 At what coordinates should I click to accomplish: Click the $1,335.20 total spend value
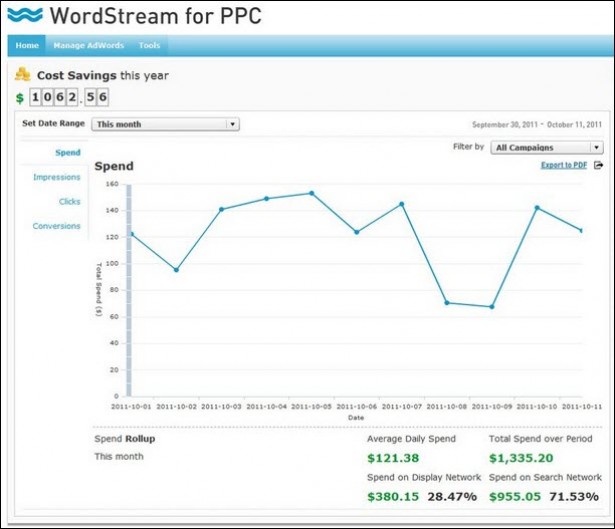point(521,458)
